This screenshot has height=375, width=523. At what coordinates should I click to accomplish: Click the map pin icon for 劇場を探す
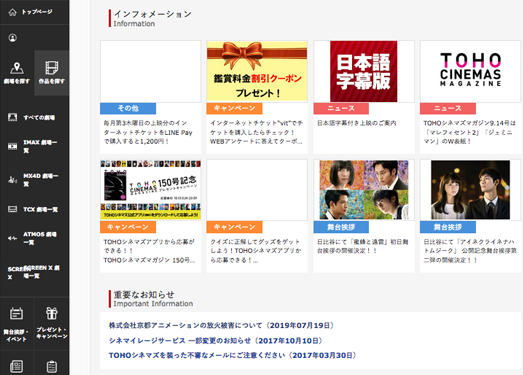(x=17, y=68)
